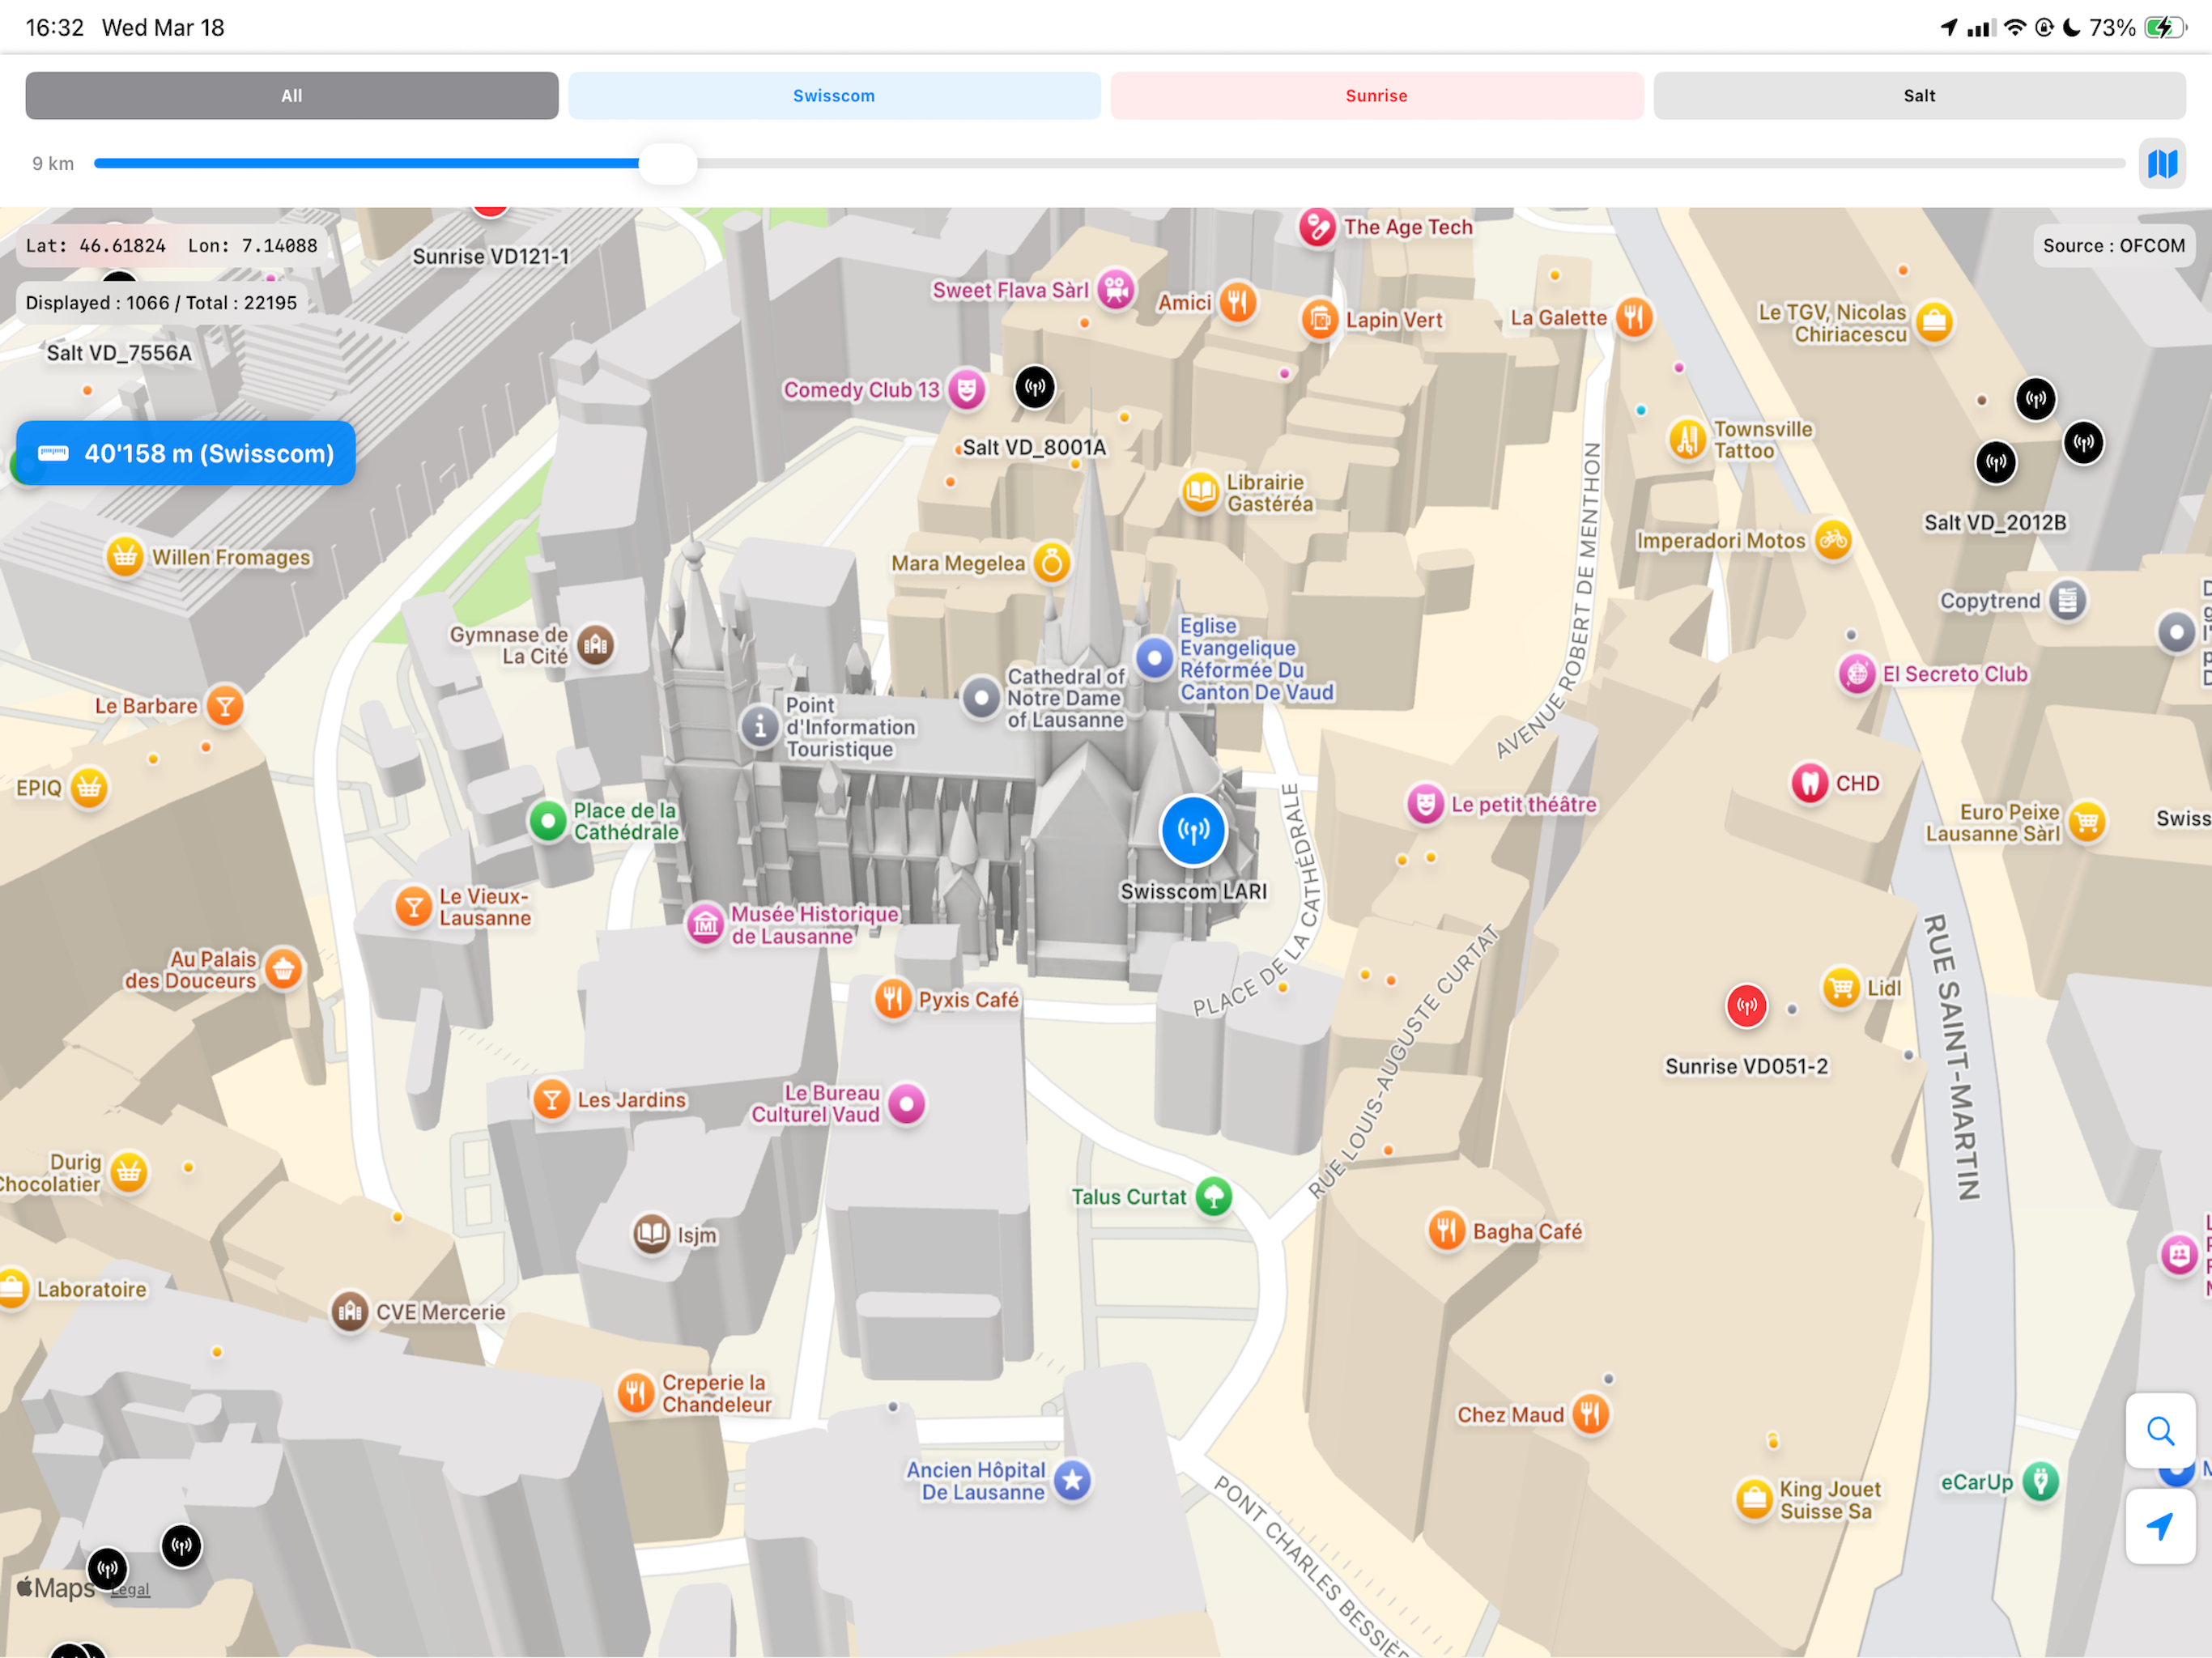
Task: Tap the Pyxis Café restaurant icon
Action: (893, 999)
